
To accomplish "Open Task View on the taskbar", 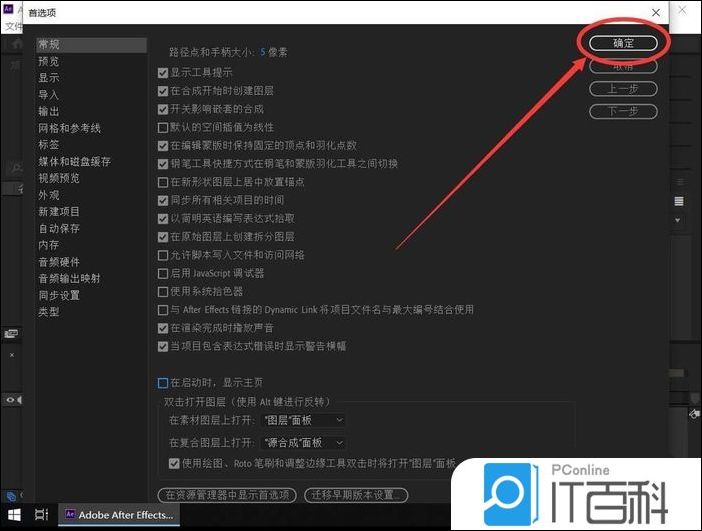I will pos(42,515).
